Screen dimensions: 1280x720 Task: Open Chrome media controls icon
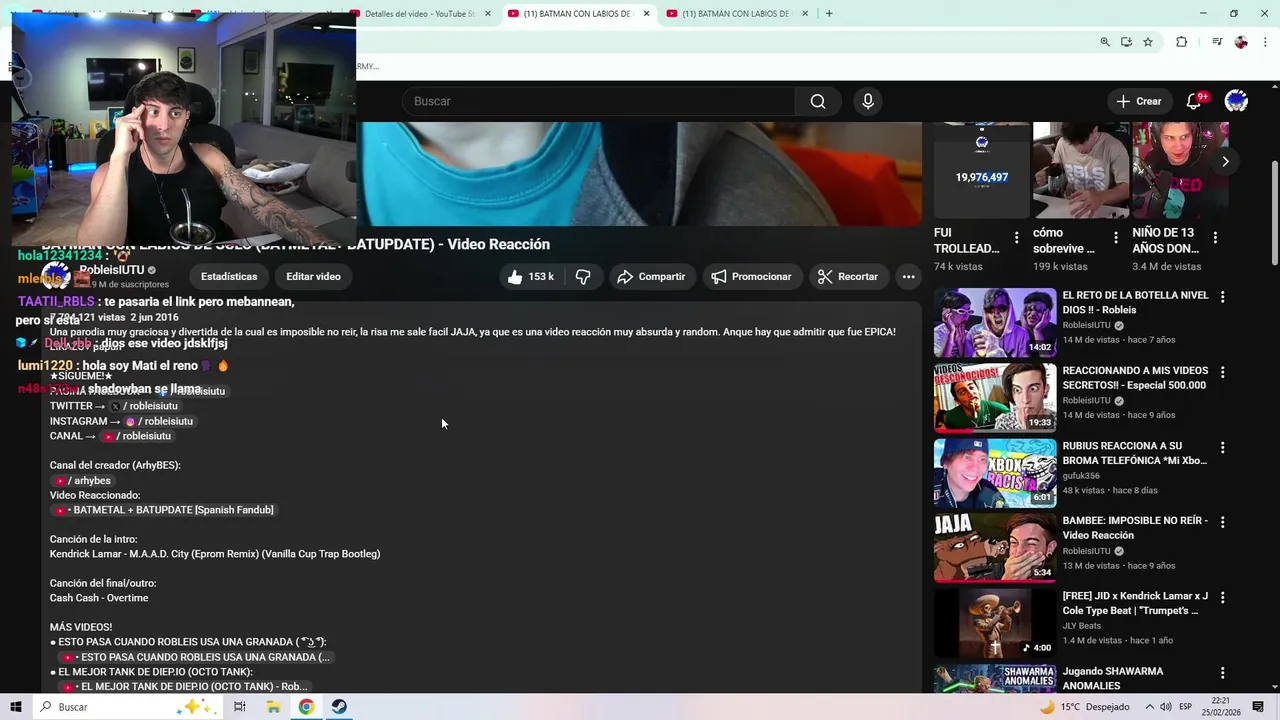click(1217, 42)
